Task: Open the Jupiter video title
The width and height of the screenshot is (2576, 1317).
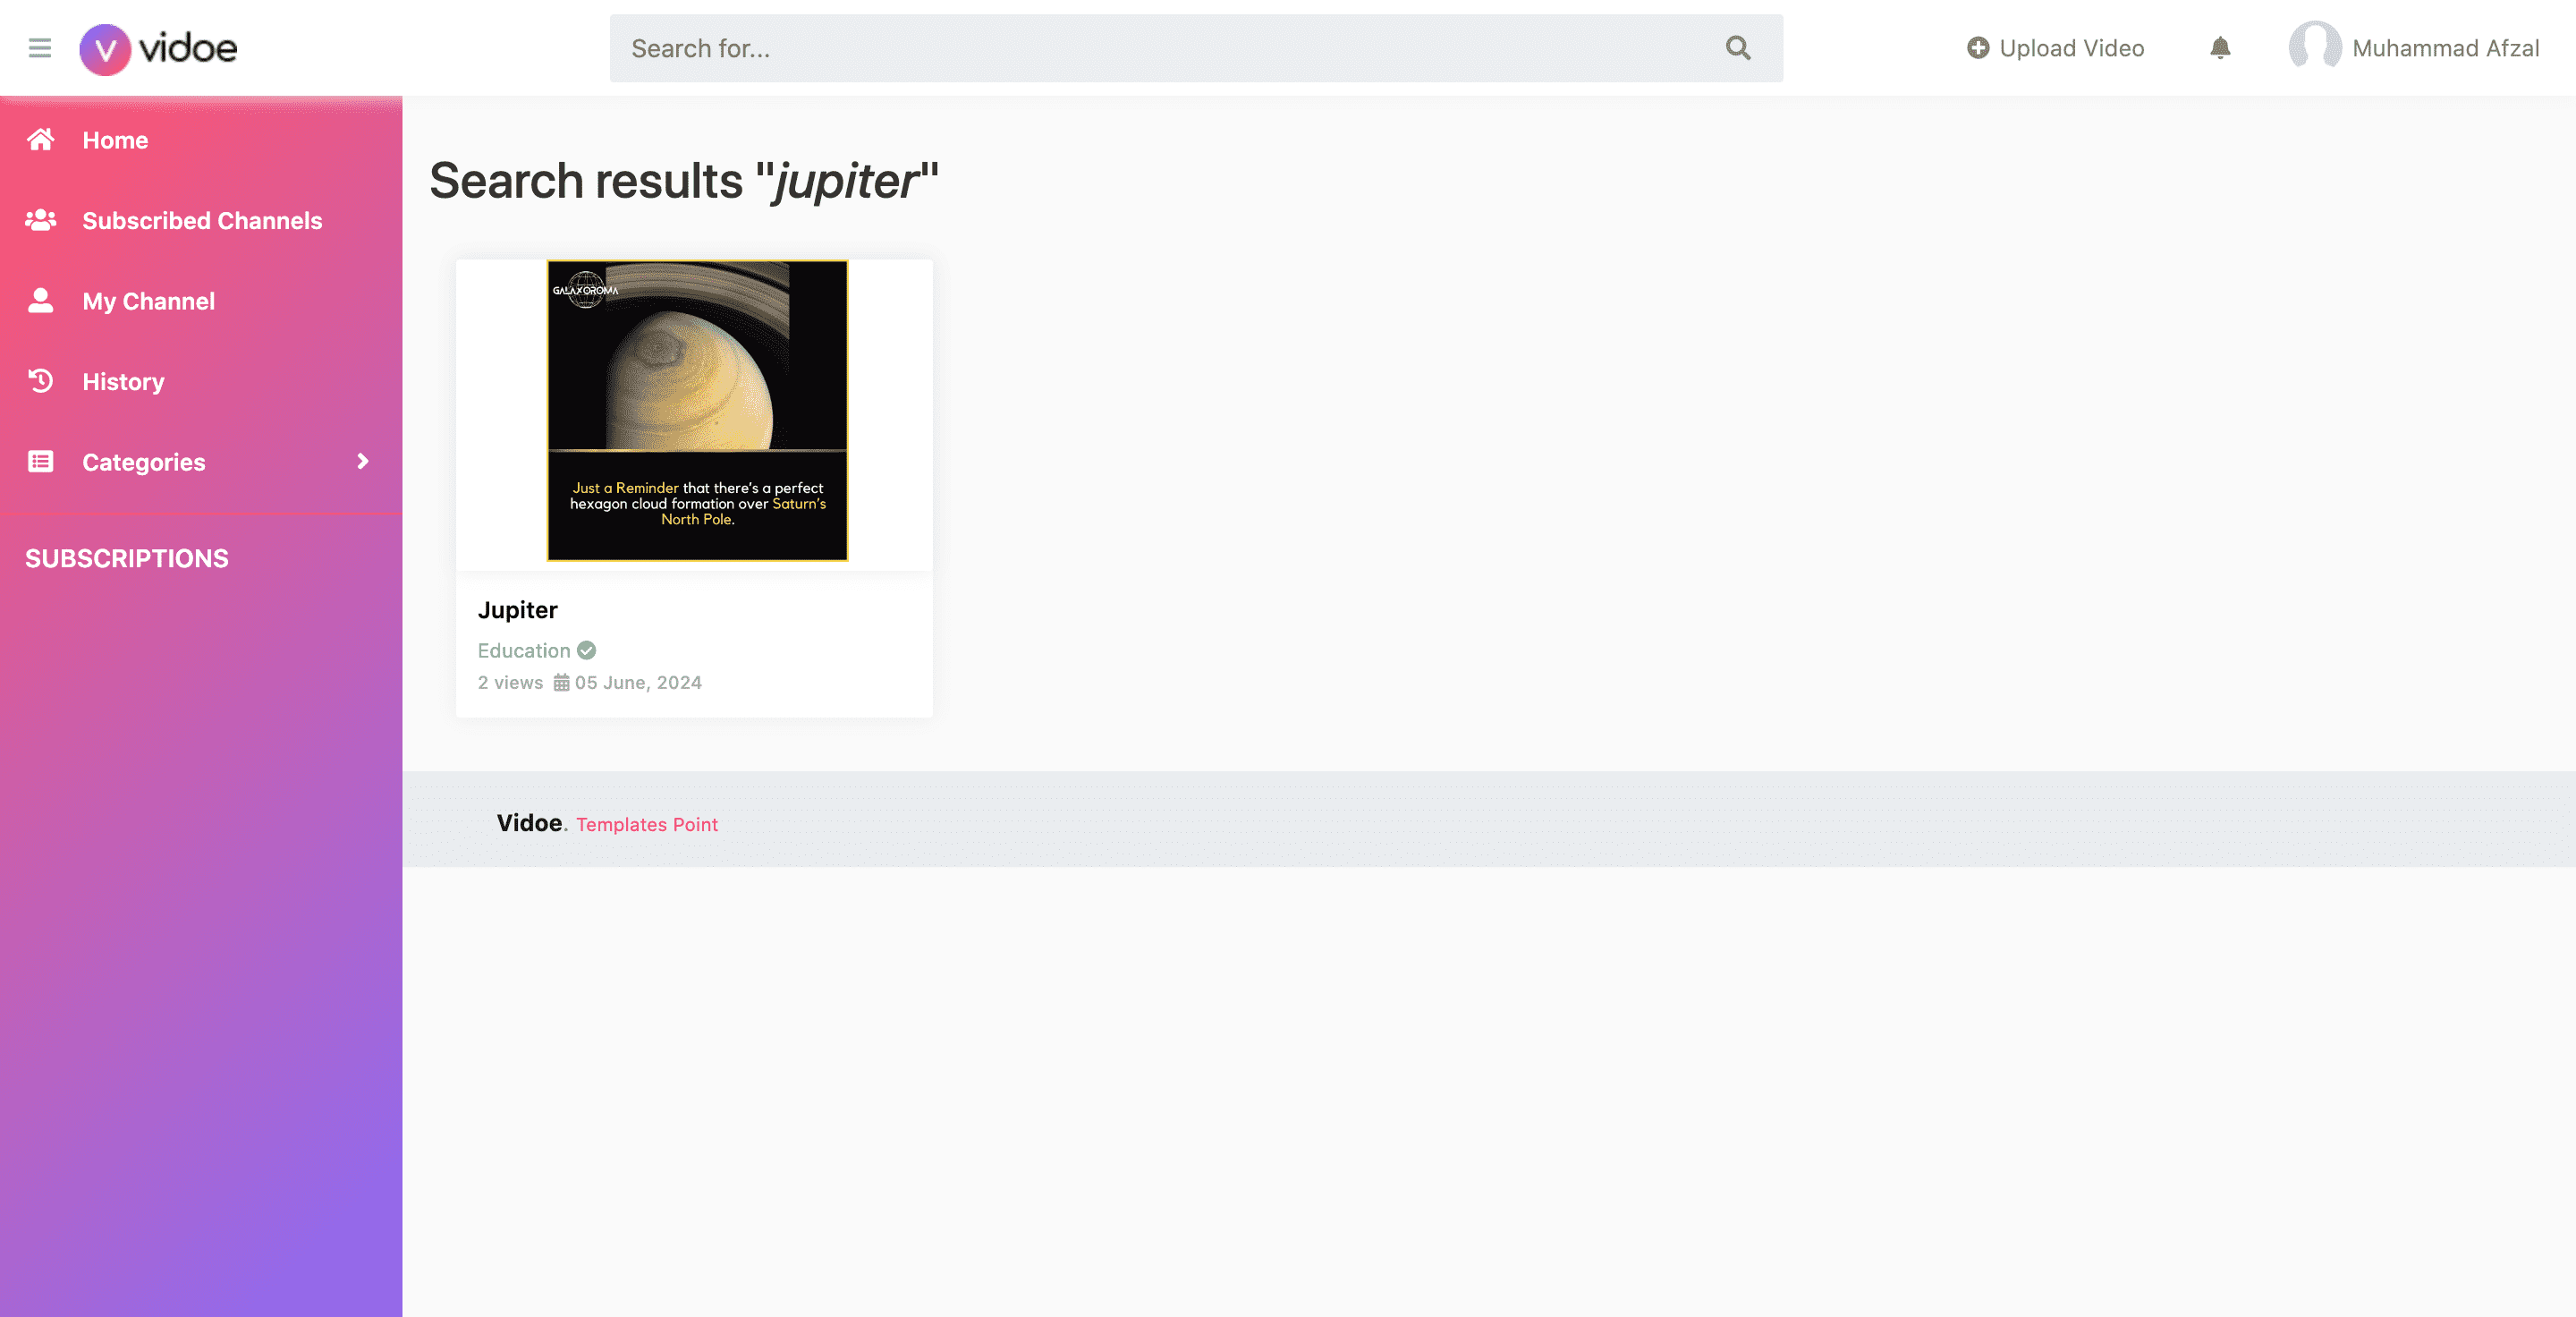Action: pyautogui.click(x=518, y=610)
